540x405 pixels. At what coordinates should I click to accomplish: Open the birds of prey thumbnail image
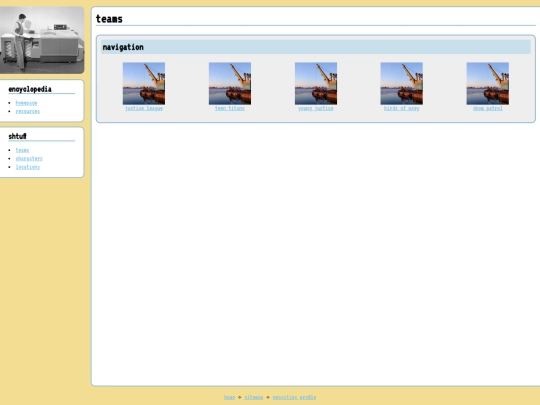(402, 84)
